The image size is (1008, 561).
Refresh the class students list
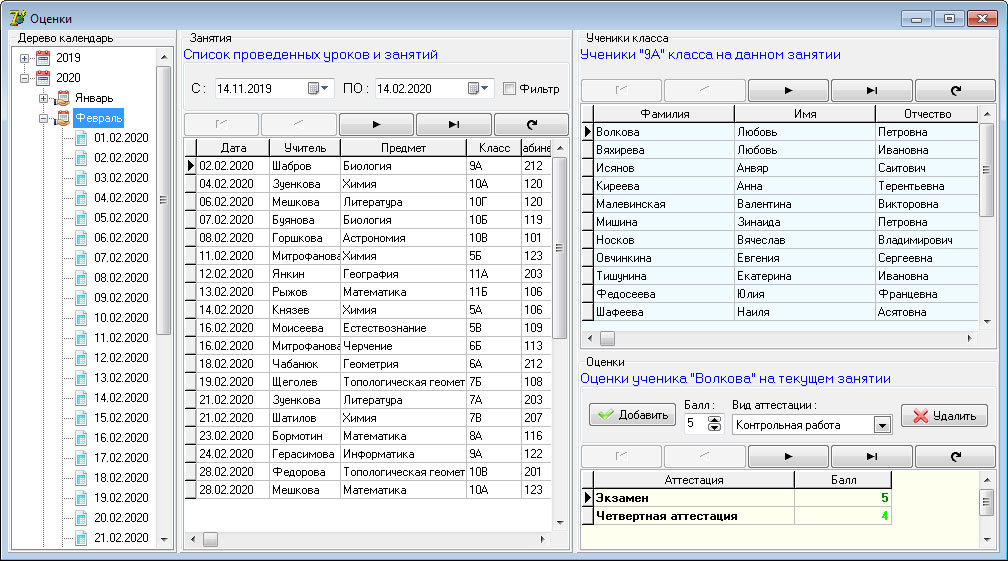955,90
